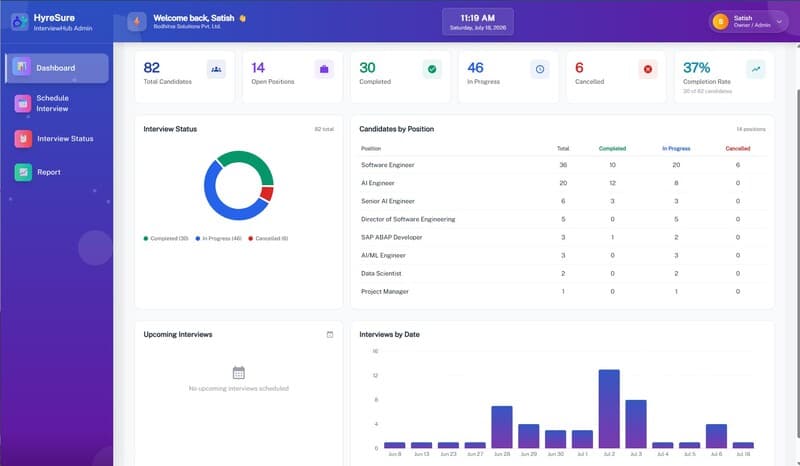Click the Satish avatar circle
The image size is (800, 466).
click(720, 21)
